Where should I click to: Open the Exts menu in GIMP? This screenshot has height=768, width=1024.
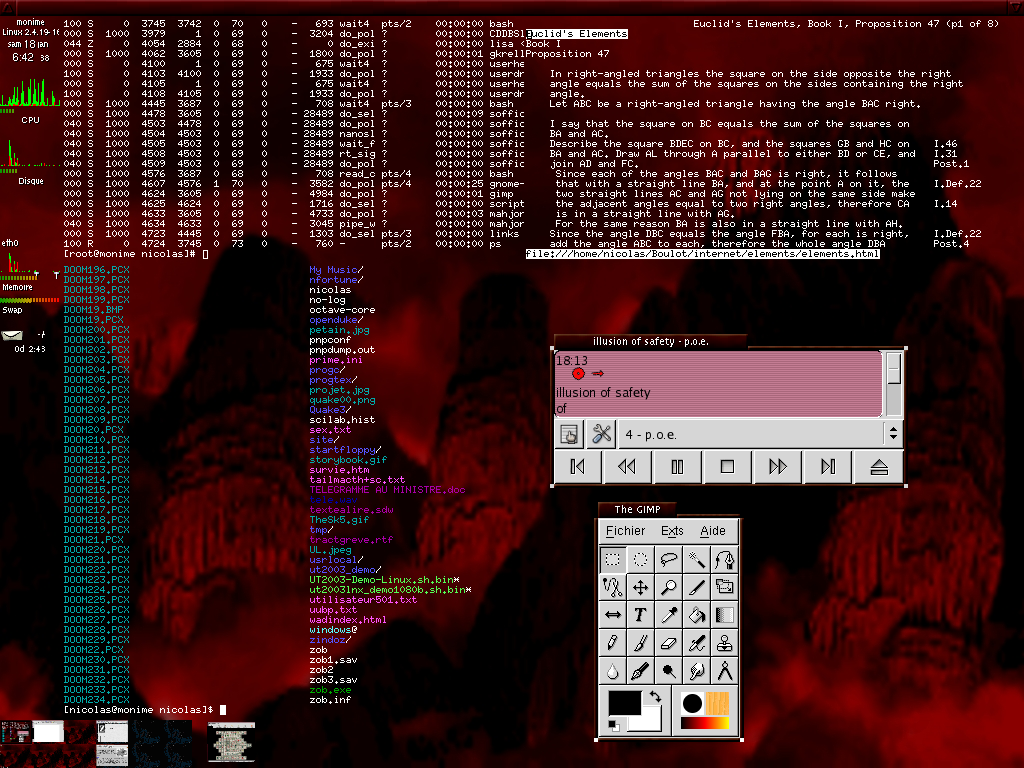(672, 531)
